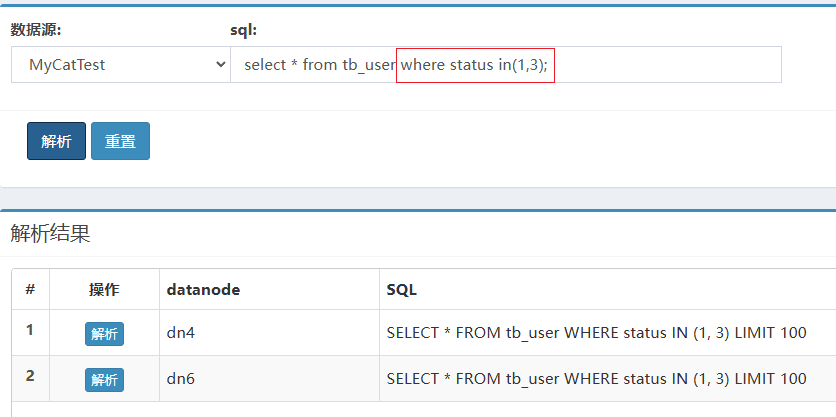The image size is (836, 417).
Task: Click the 解析结果 panel heading
Action: click(50, 234)
